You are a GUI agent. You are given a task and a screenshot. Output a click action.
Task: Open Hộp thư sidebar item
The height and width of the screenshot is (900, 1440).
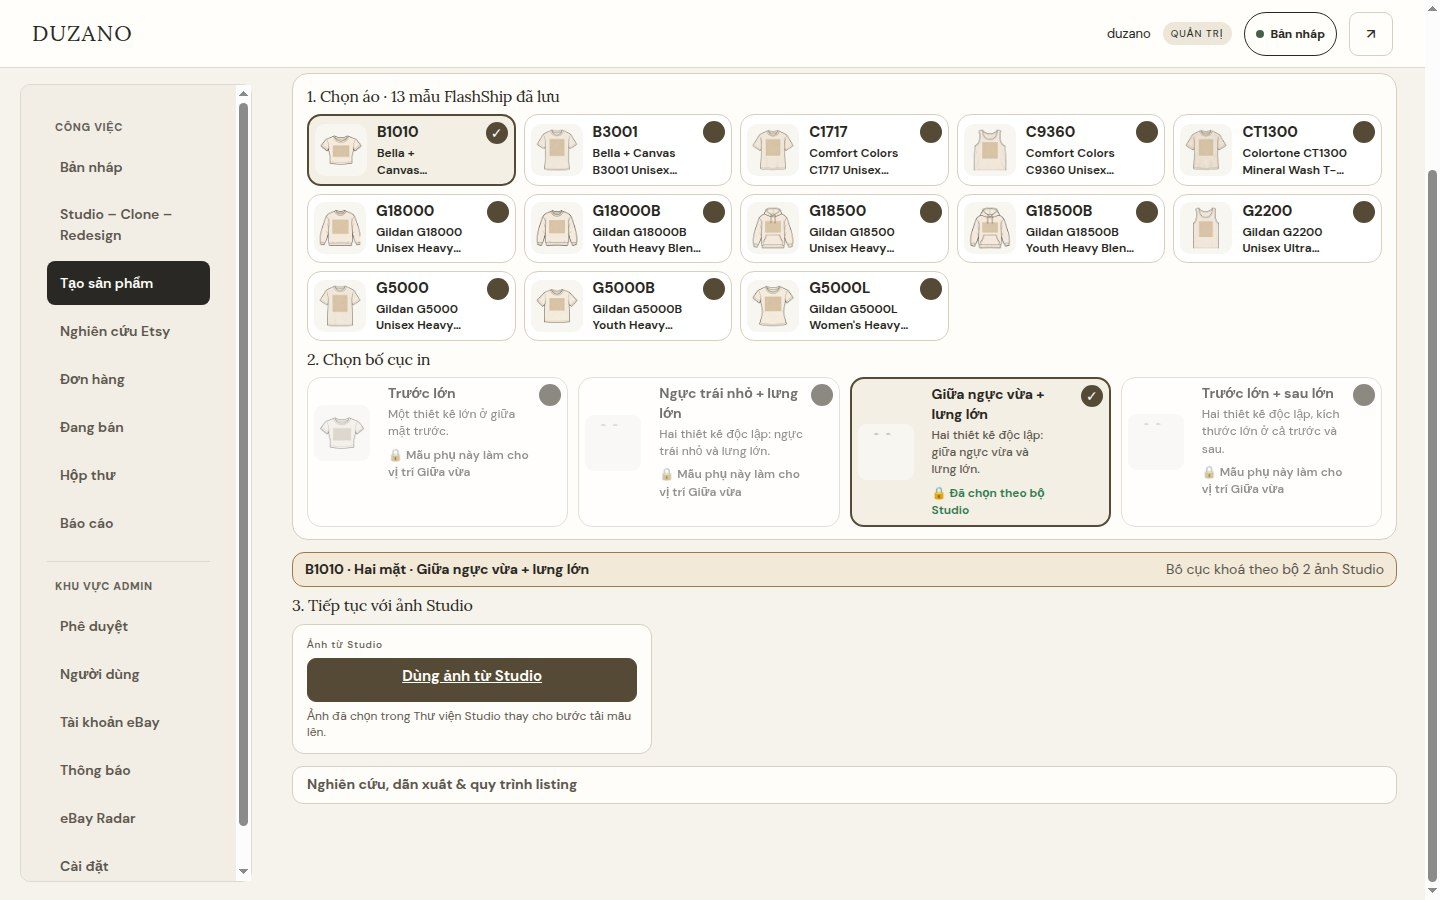(128, 475)
